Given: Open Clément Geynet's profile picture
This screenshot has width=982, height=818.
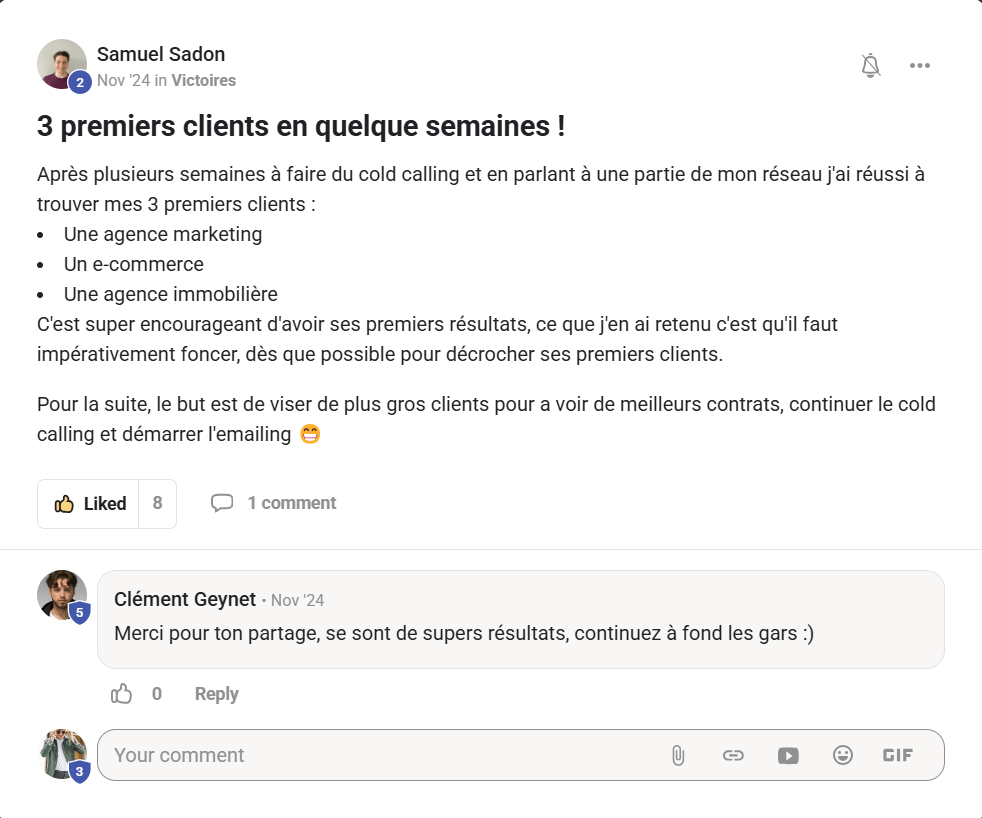Looking at the screenshot, I should [x=62, y=595].
